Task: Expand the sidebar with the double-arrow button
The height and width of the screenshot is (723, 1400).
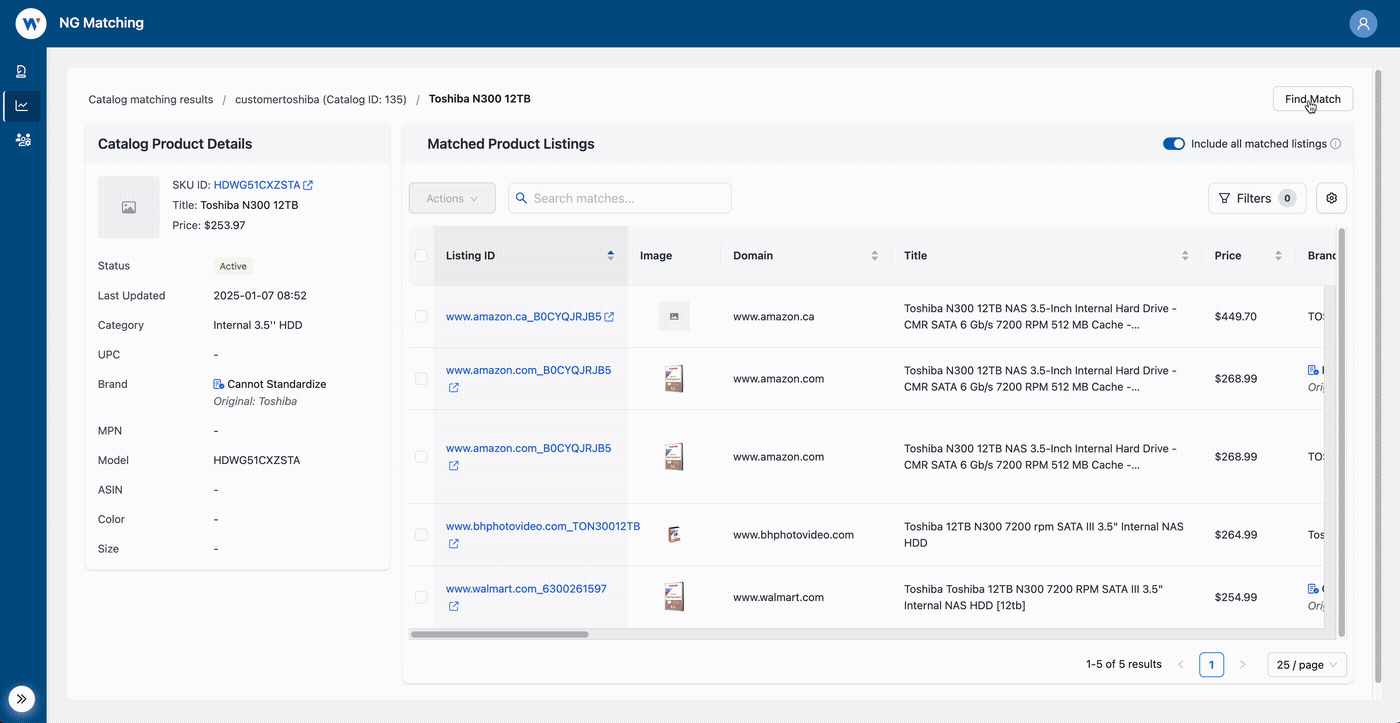Action: pos(22,699)
